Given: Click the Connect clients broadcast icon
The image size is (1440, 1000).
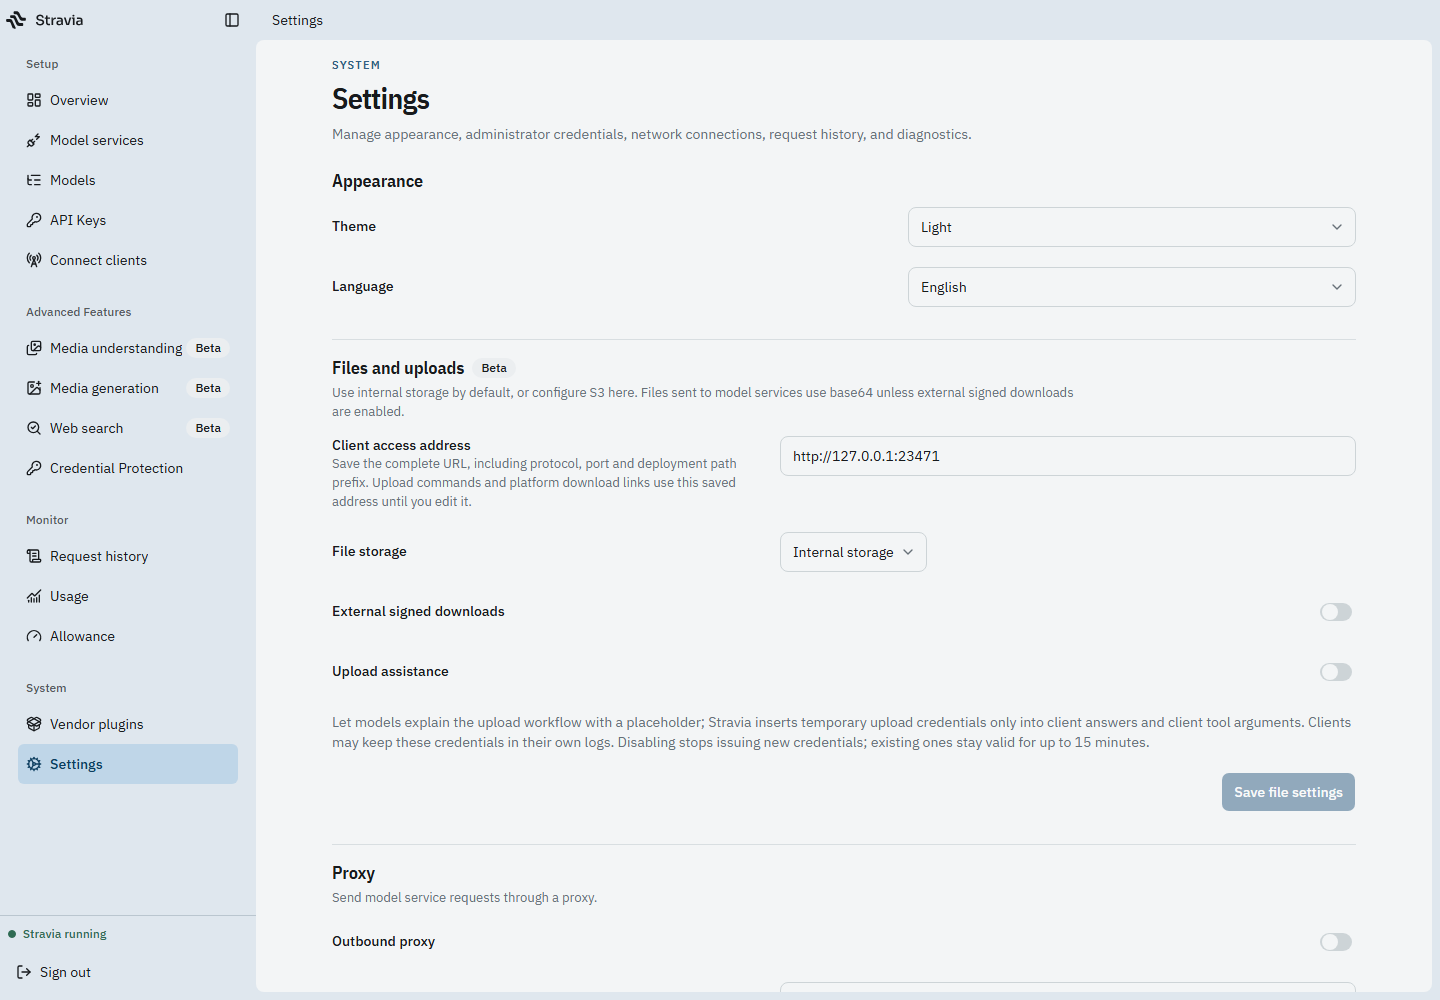Looking at the screenshot, I should click(x=34, y=260).
